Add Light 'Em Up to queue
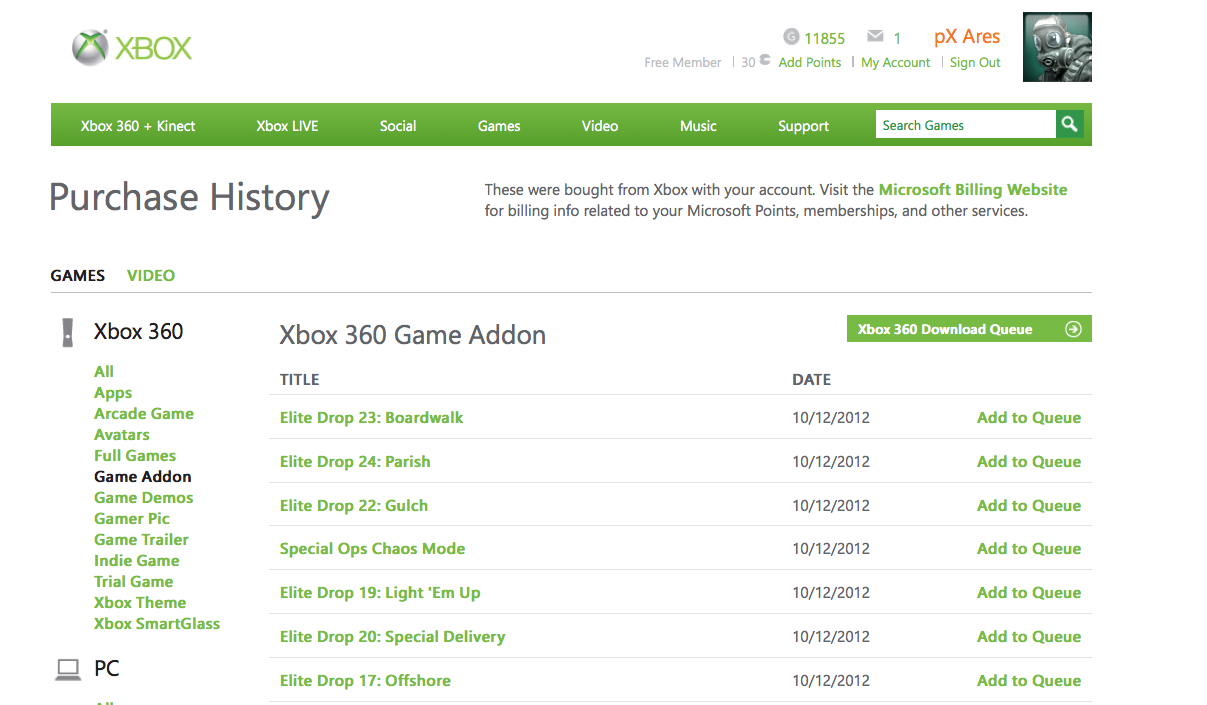This screenshot has height=705, width=1207. pyautogui.click(x=1029, y=592)
